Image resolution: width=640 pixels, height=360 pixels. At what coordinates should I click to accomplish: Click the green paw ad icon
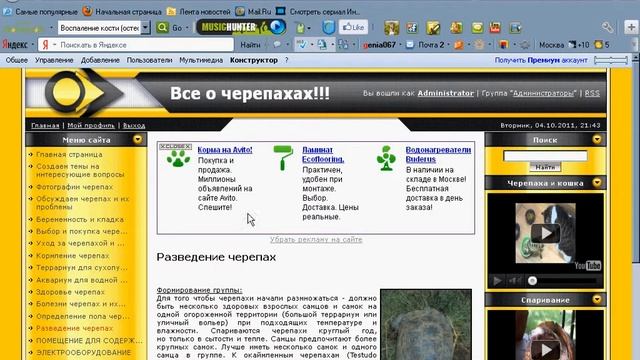(178, 158)
